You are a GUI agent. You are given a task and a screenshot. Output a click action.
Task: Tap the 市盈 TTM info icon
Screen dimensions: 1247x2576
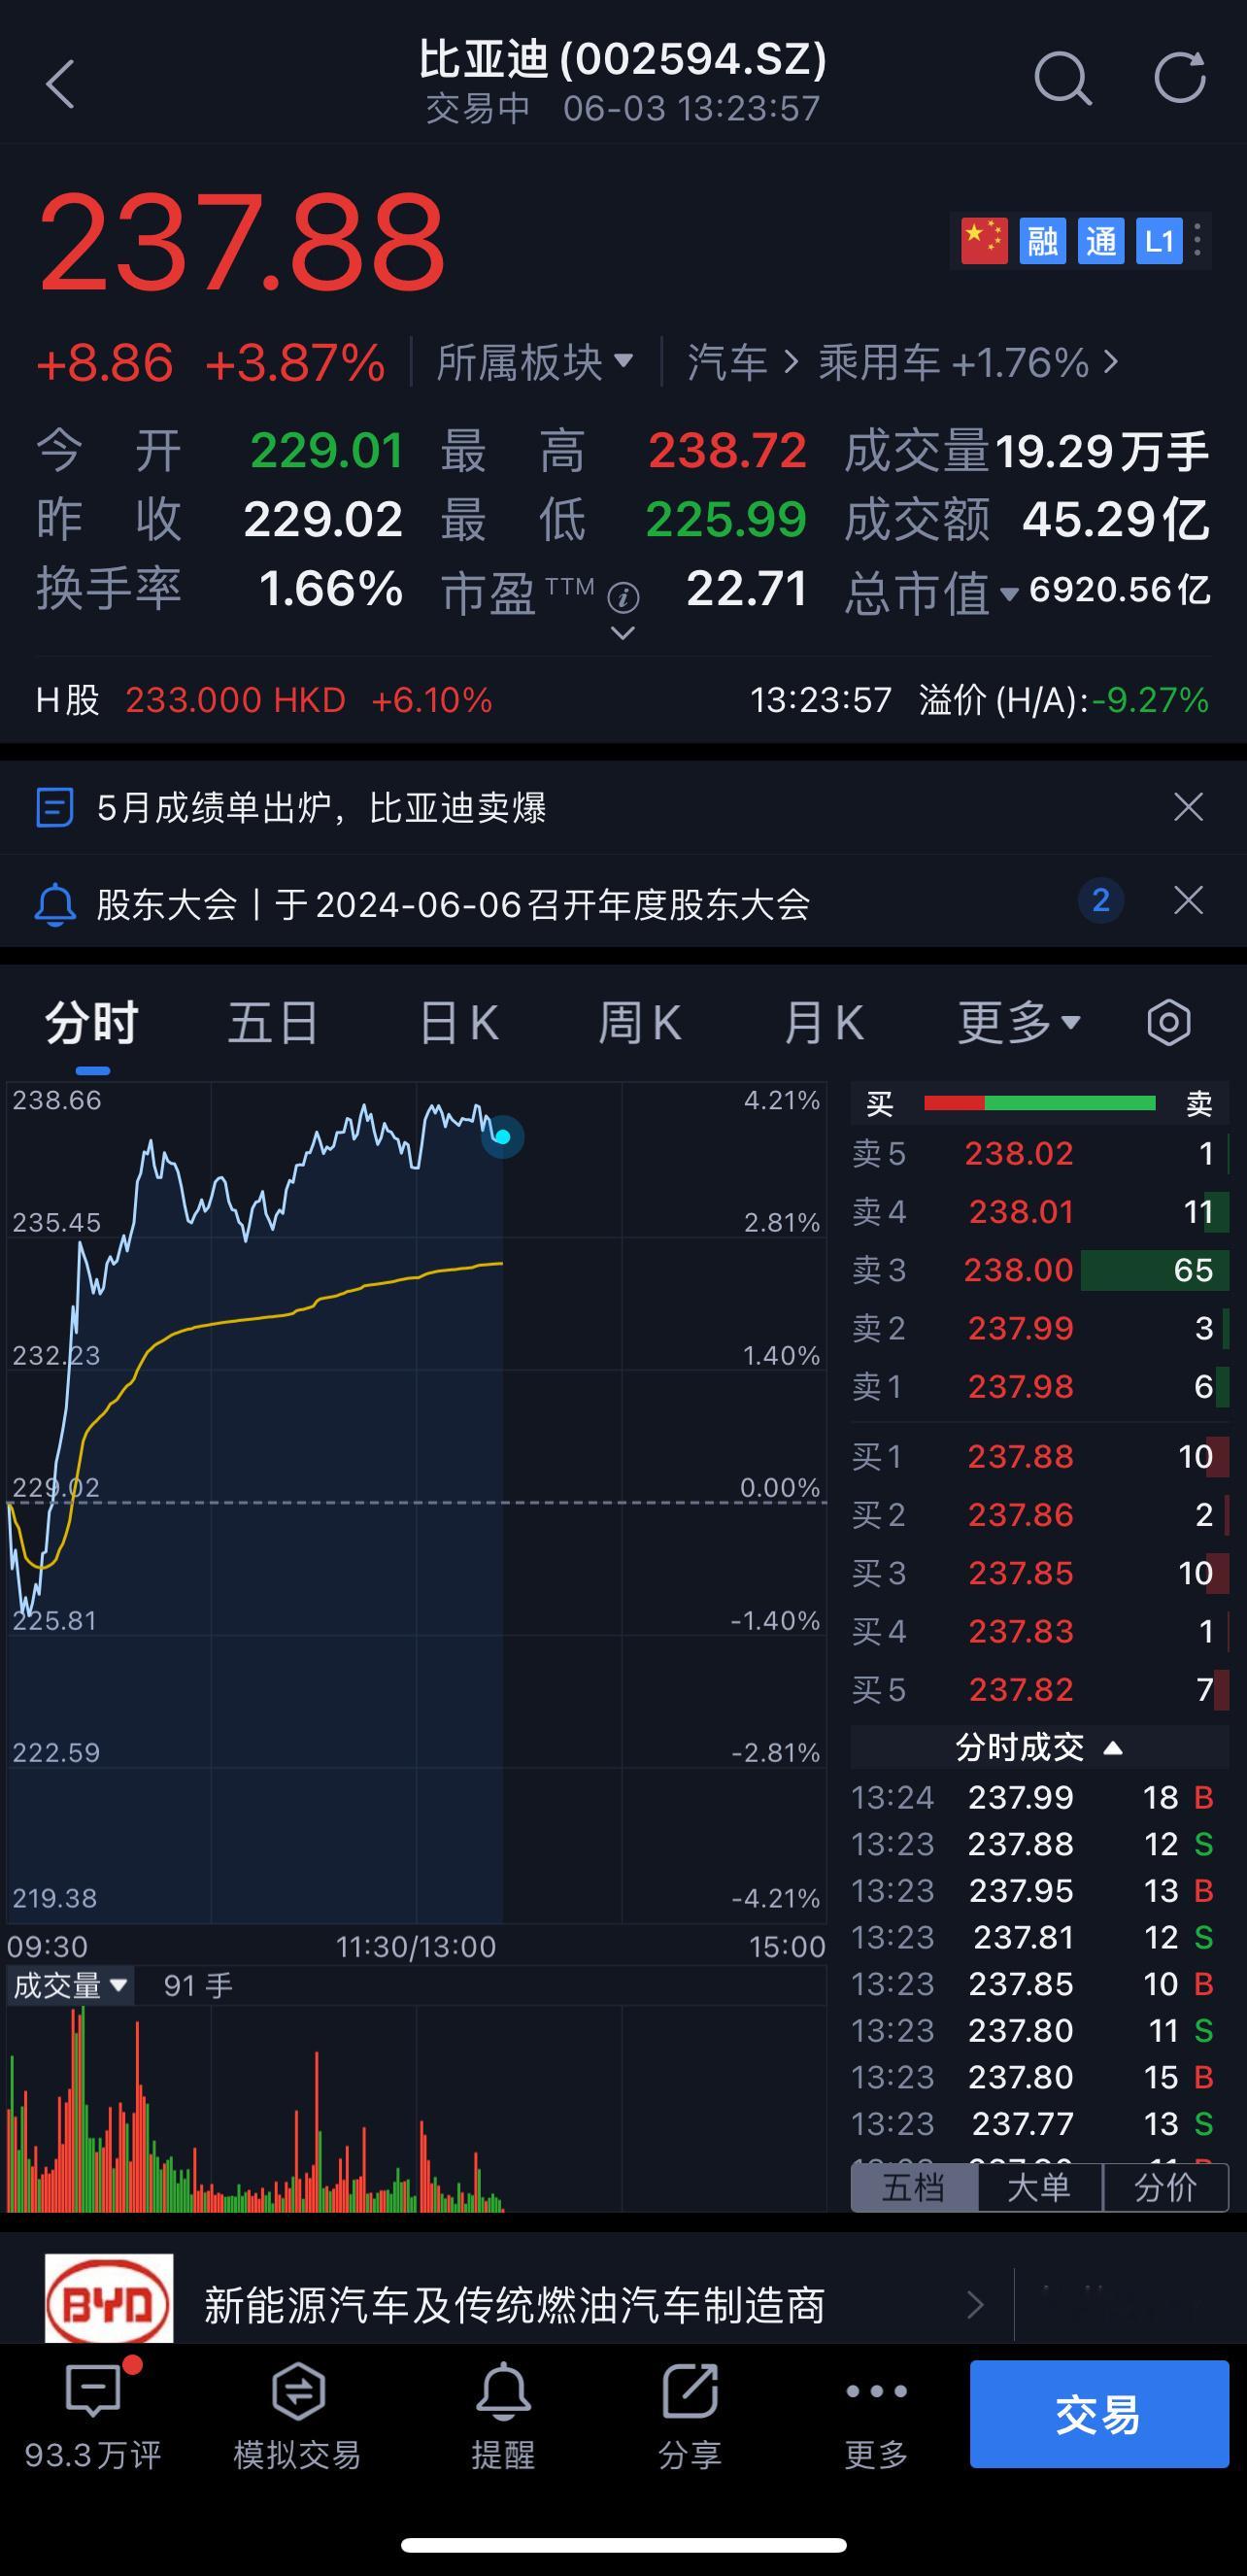(x=623, y=598)
